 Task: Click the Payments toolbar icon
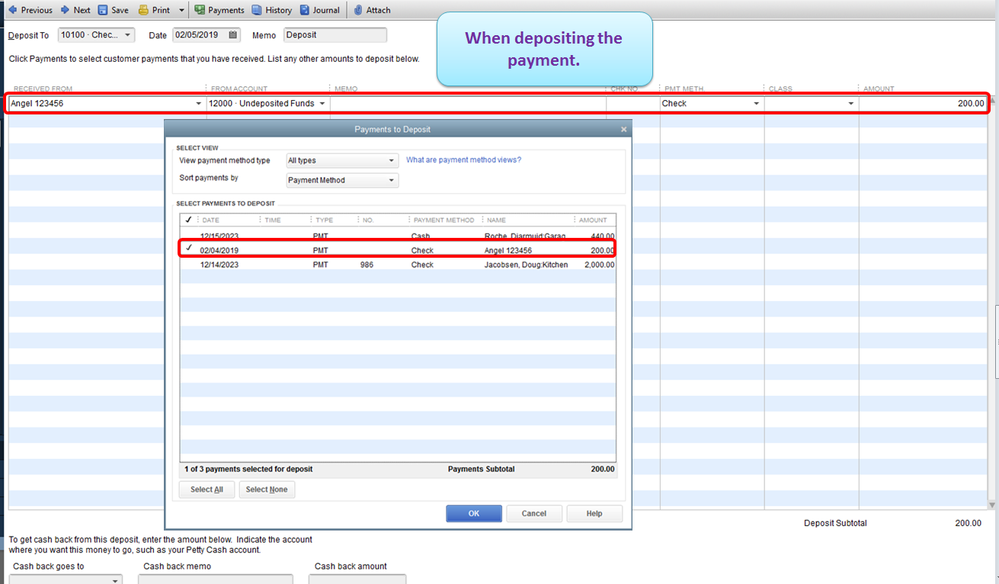click(x=200, y=10)
